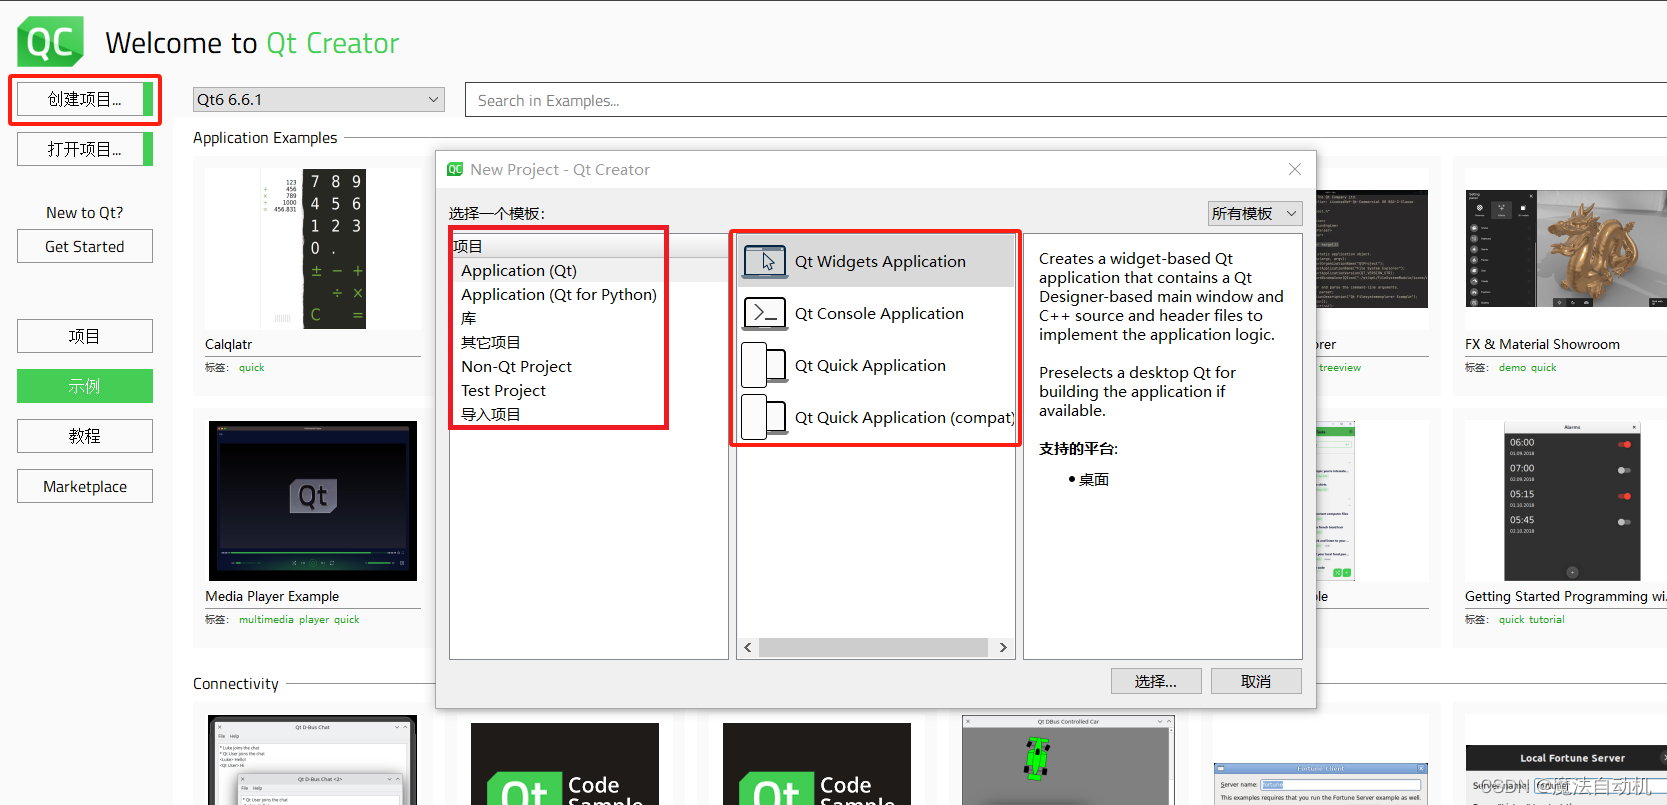Click the 取消 button
This screenshot has height=805, width=1667.
click(1256, 681)
